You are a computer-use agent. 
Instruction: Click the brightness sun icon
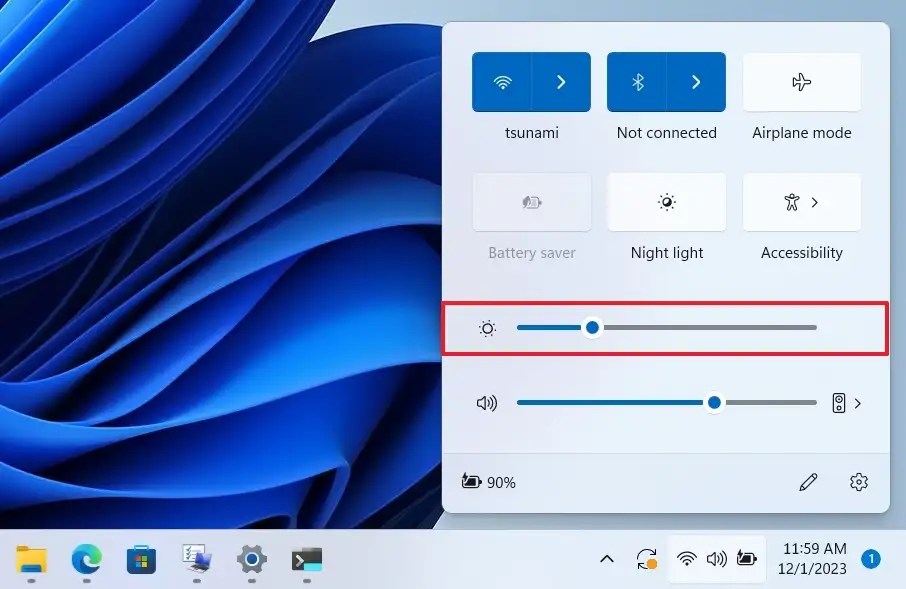click(x=487, y=328)
